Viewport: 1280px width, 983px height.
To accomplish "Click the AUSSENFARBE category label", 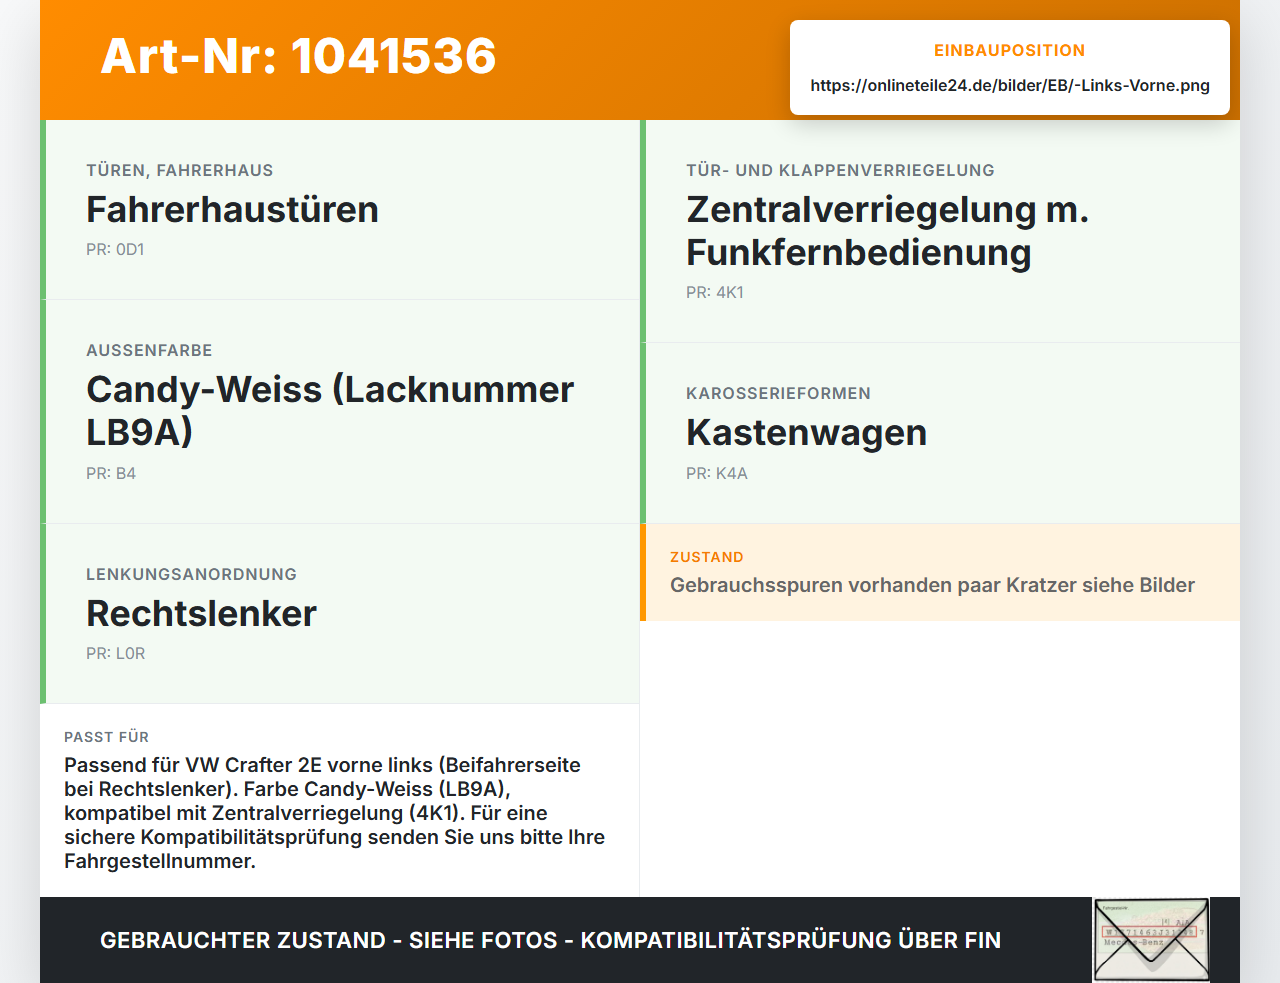I will pyautogui.click(x=149, y=350).
